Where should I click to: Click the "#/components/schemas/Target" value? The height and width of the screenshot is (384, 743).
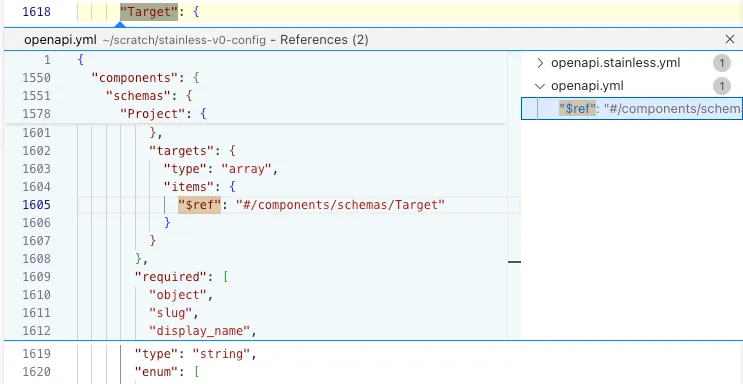(x=340, y=205)
